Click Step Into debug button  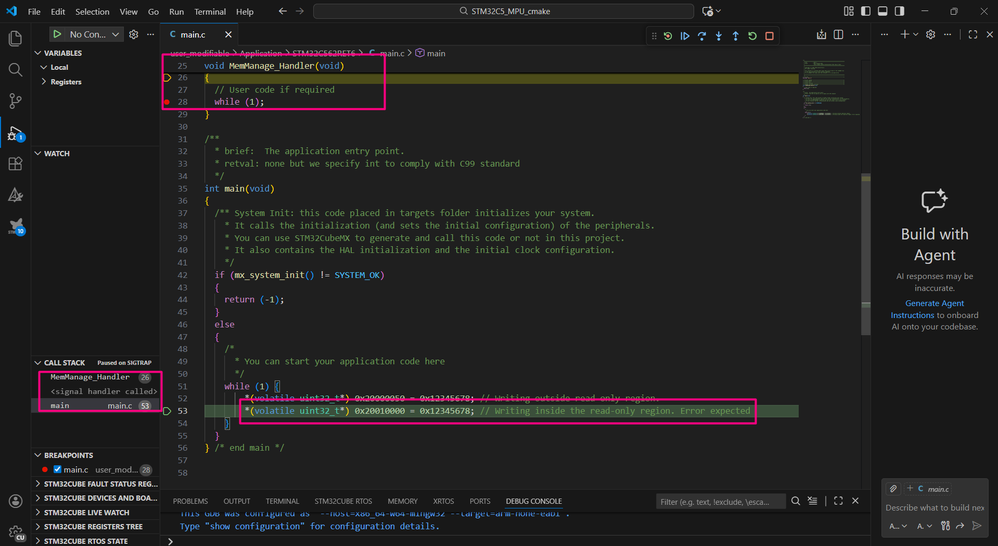coord(719,36)
